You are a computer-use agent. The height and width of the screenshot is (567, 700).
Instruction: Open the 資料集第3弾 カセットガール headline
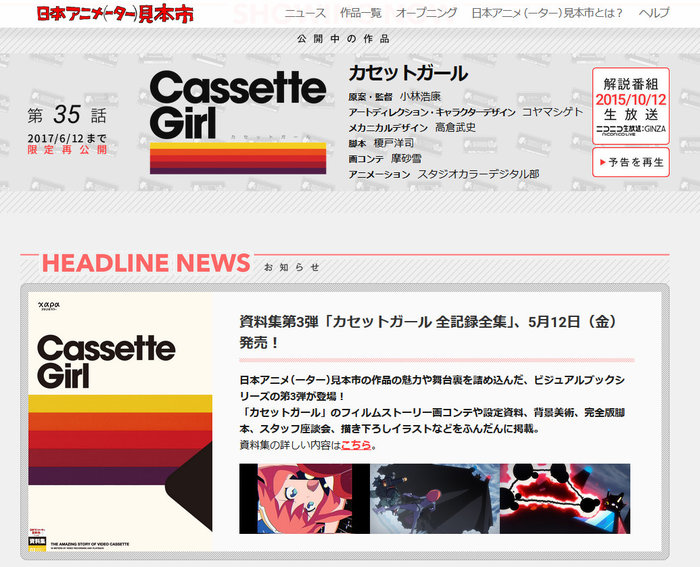tap(429, 332)
